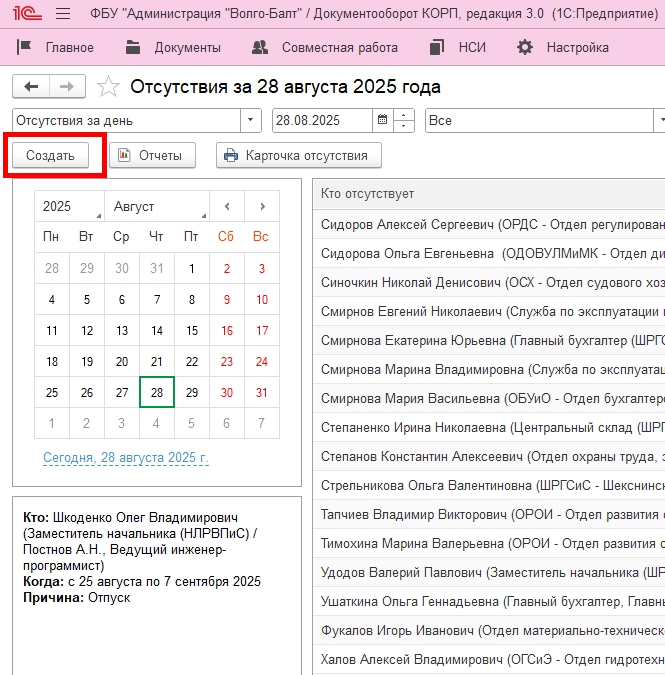Screen dimensions: 665x675
Task: Open 'Карточка отсутствия' button
Action: pos(298,155)
